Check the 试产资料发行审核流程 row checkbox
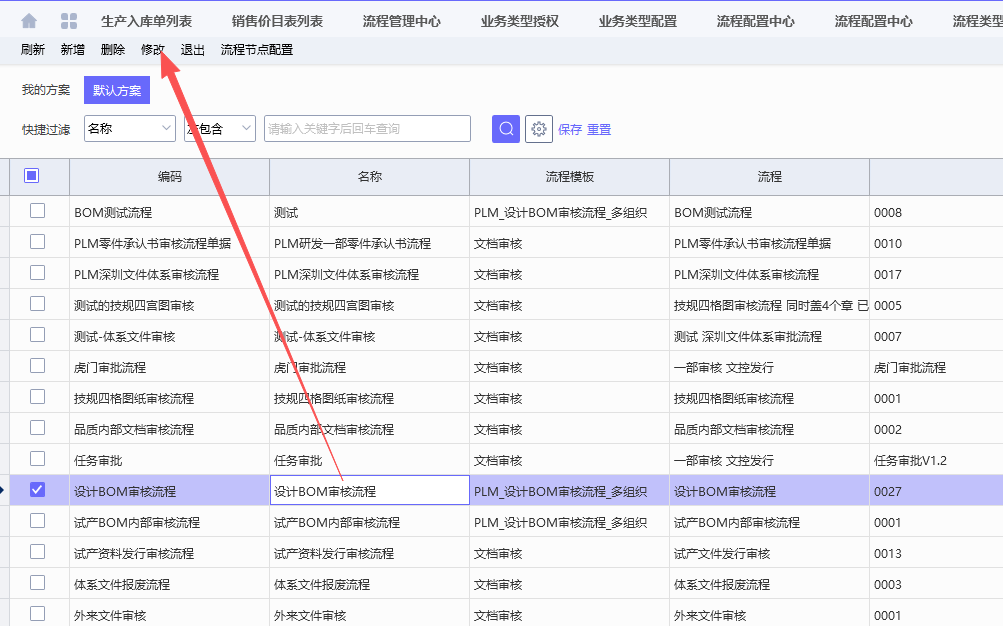The image size is (1003, 626). (37, 551)
